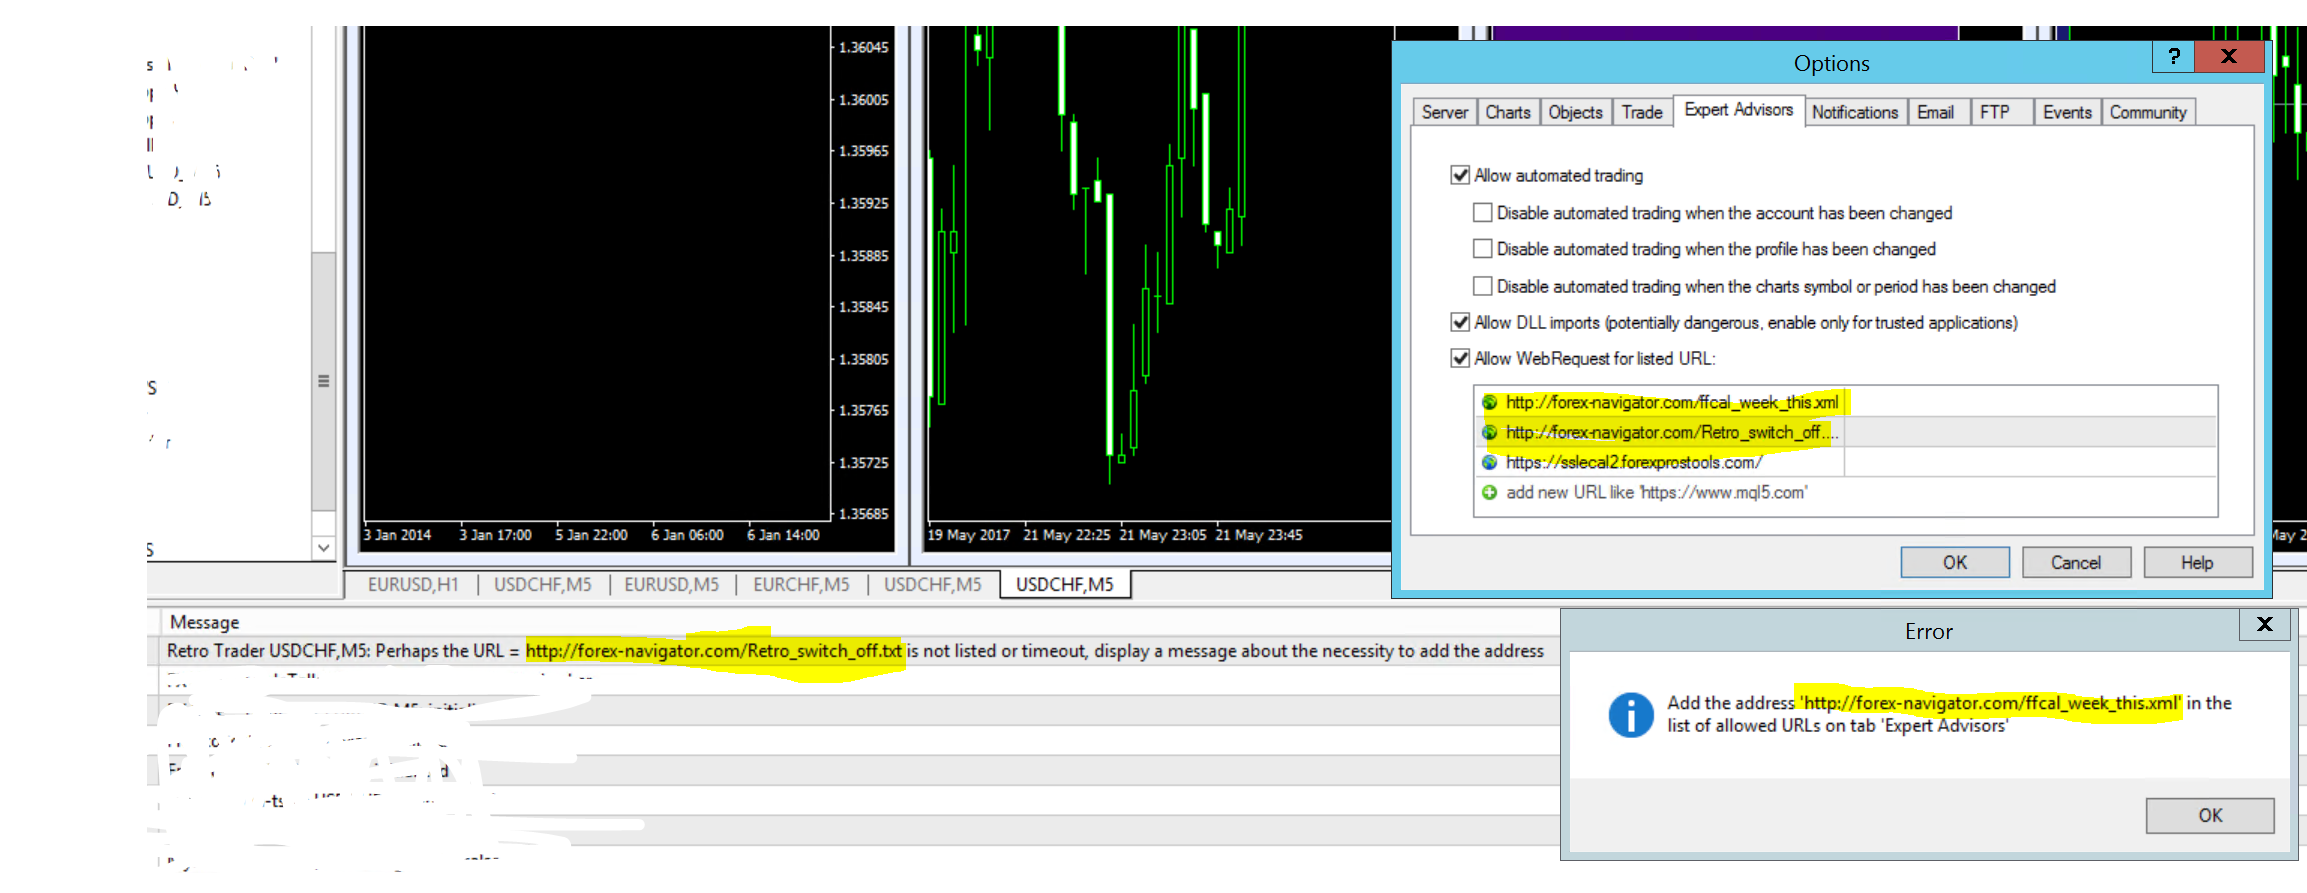Click the '19 May 2017' date on time axis
The width and height of the screenshot is (2307, 893).
[x=968, y=535]
